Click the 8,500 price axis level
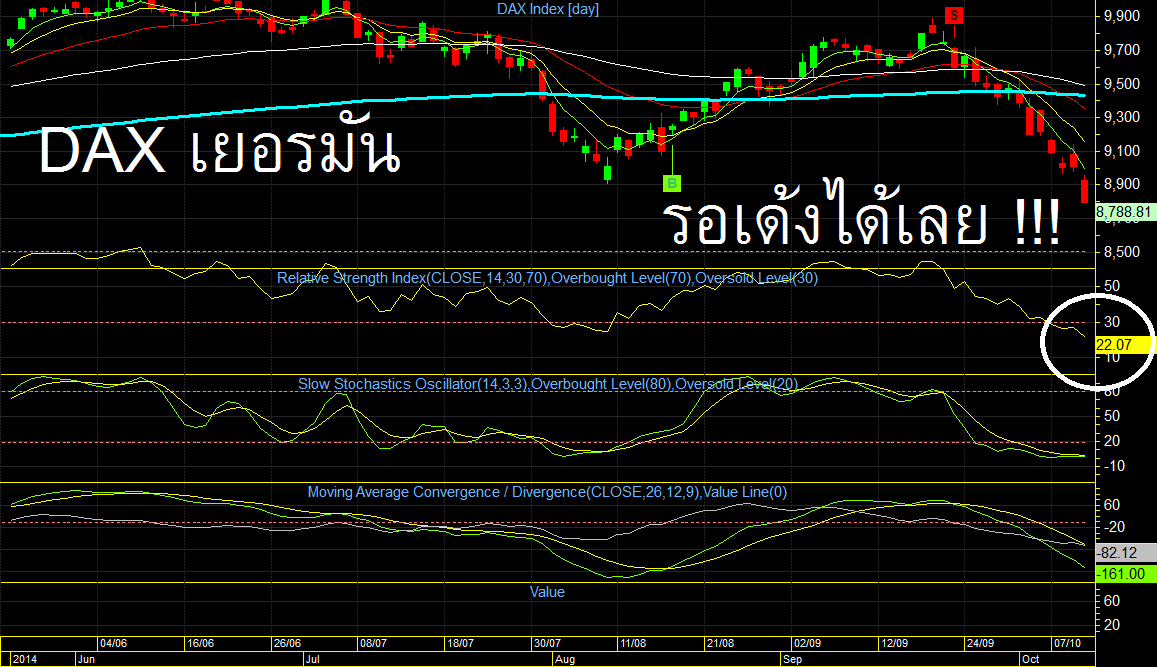Viewport: 1157px width, 667px height. pos(1122,252)
